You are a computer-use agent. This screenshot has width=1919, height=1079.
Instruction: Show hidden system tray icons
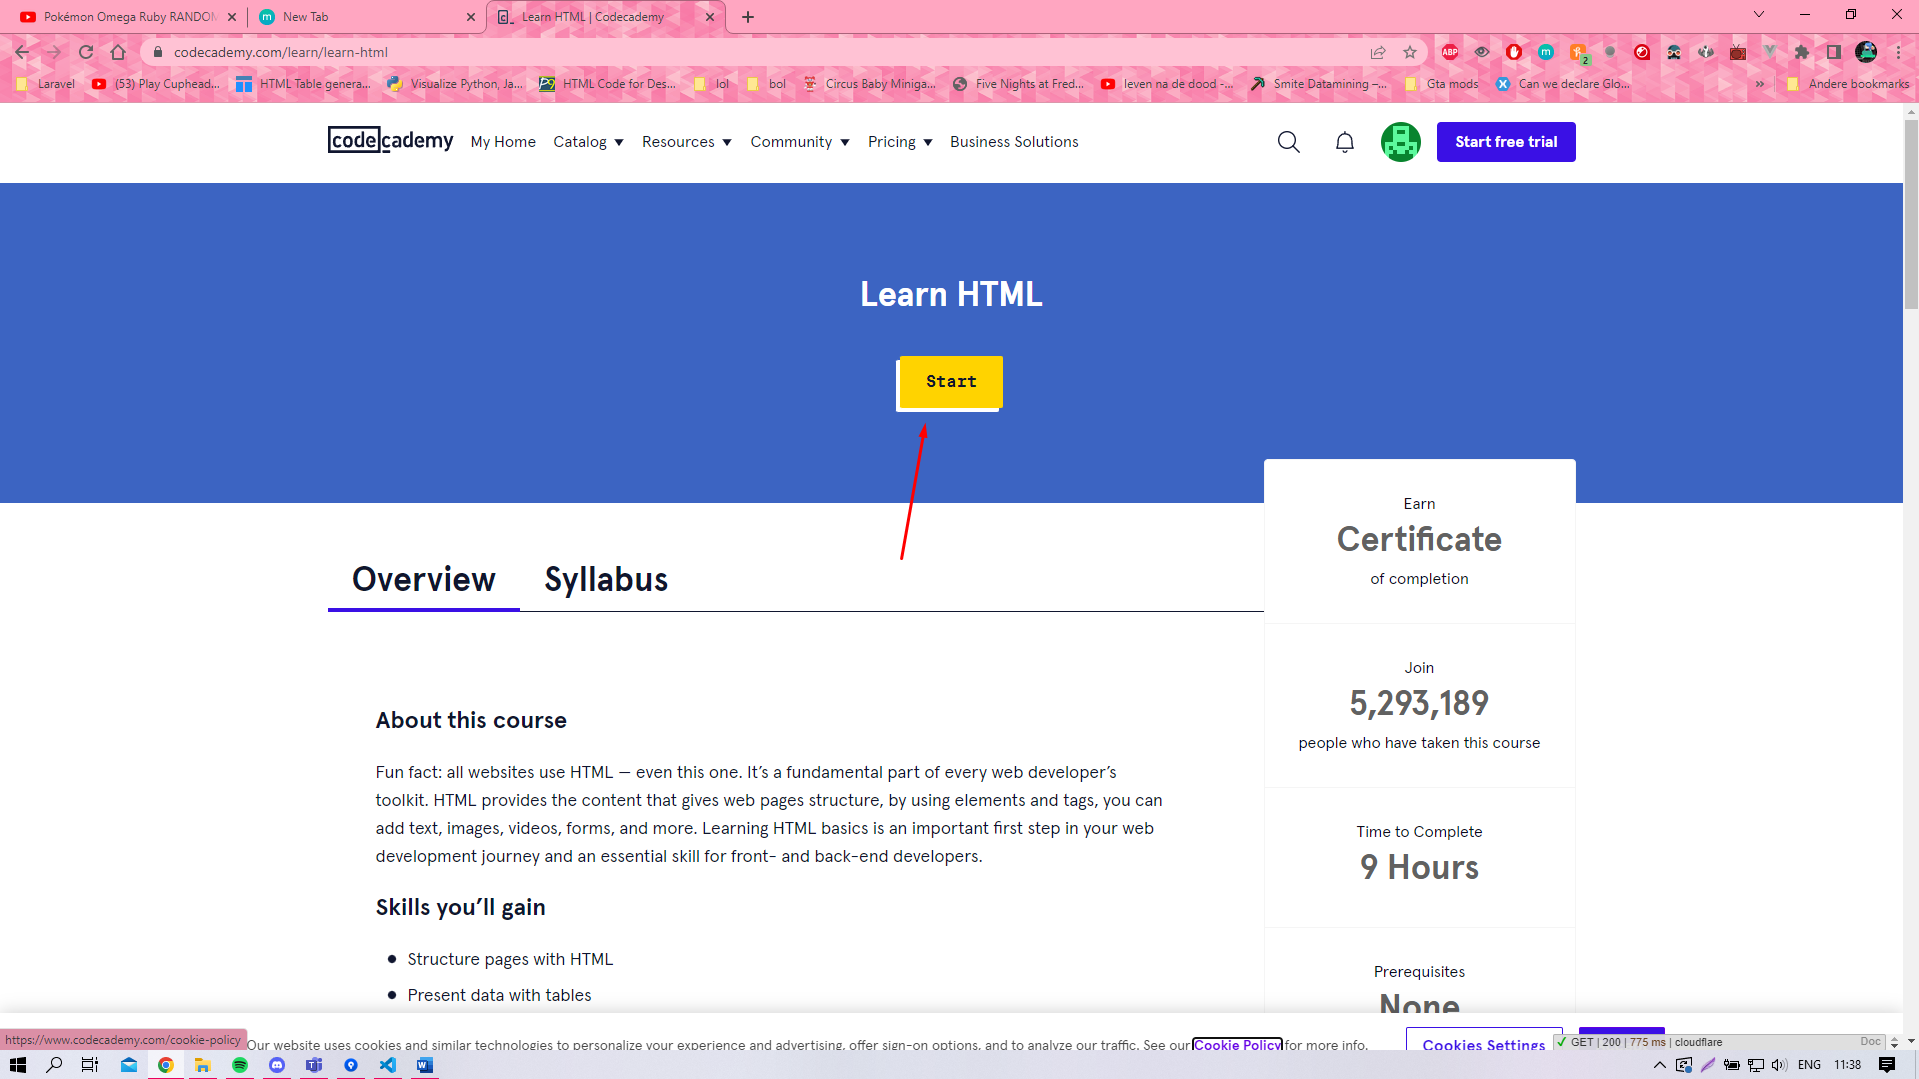coord(1660,1065)
